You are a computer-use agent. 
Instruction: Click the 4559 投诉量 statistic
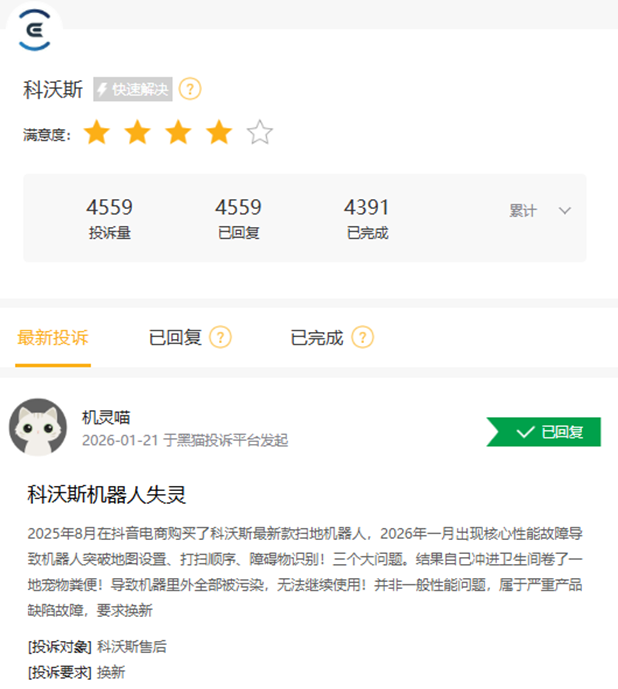point(109,218)
